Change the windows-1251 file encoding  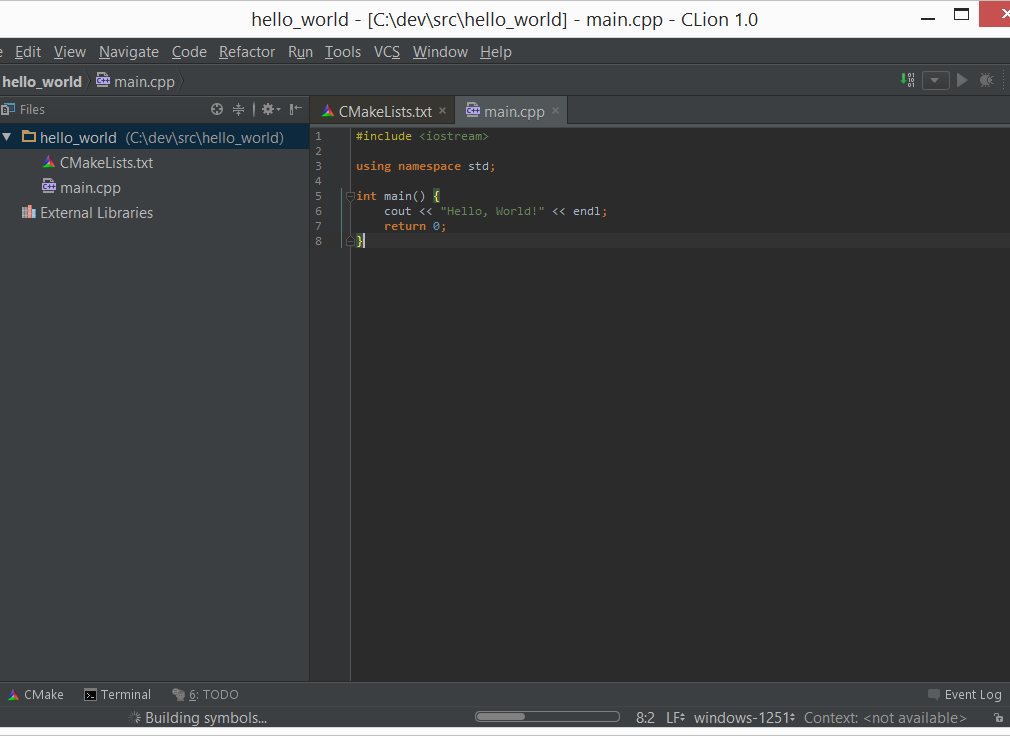[744, 718]
